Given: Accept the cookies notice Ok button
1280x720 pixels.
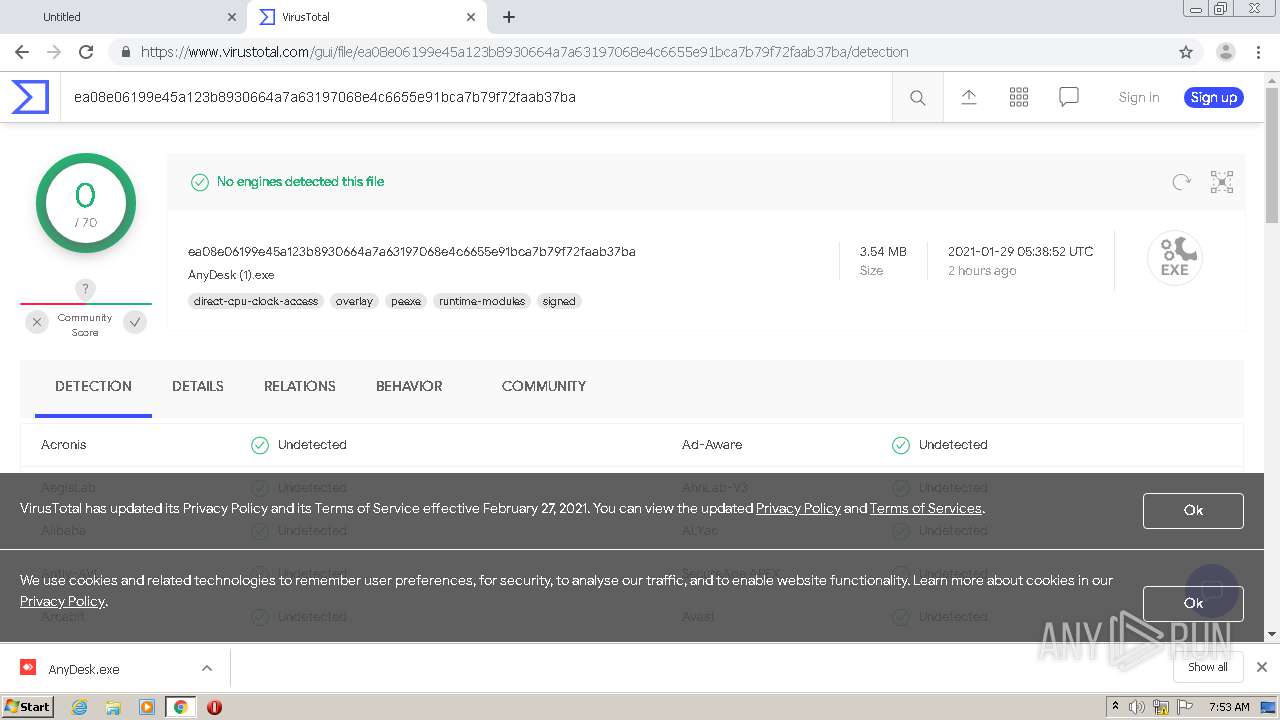Looking at the screenshot, I should pos(1193,603).
